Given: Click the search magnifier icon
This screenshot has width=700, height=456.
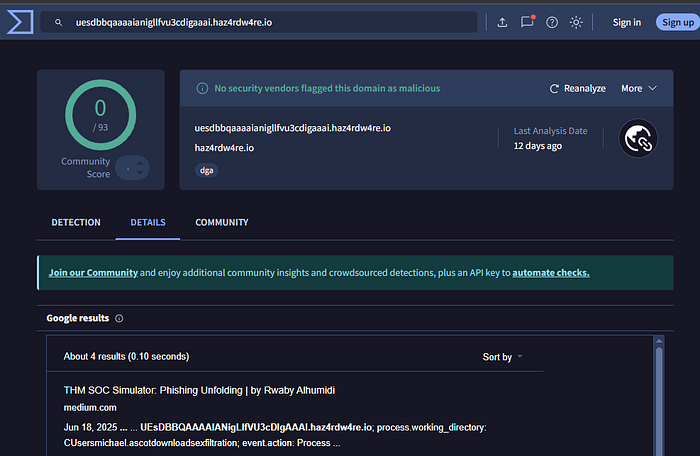Looking at the screenshot, I should (58, 22).
